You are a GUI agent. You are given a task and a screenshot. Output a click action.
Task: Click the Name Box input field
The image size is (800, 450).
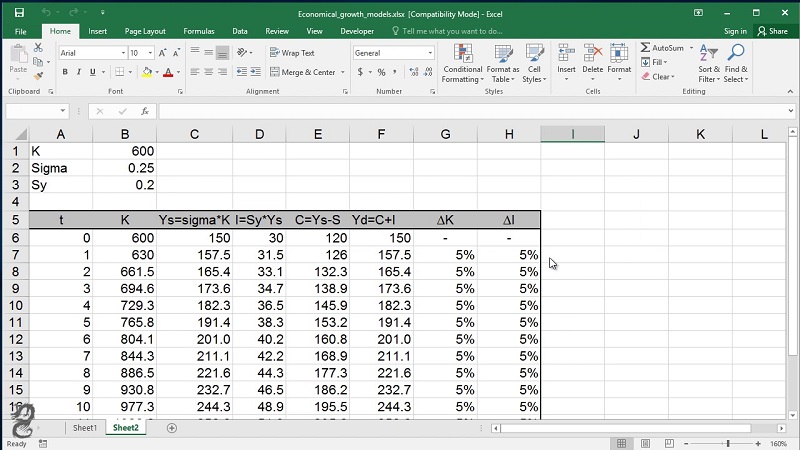point(35,111)
